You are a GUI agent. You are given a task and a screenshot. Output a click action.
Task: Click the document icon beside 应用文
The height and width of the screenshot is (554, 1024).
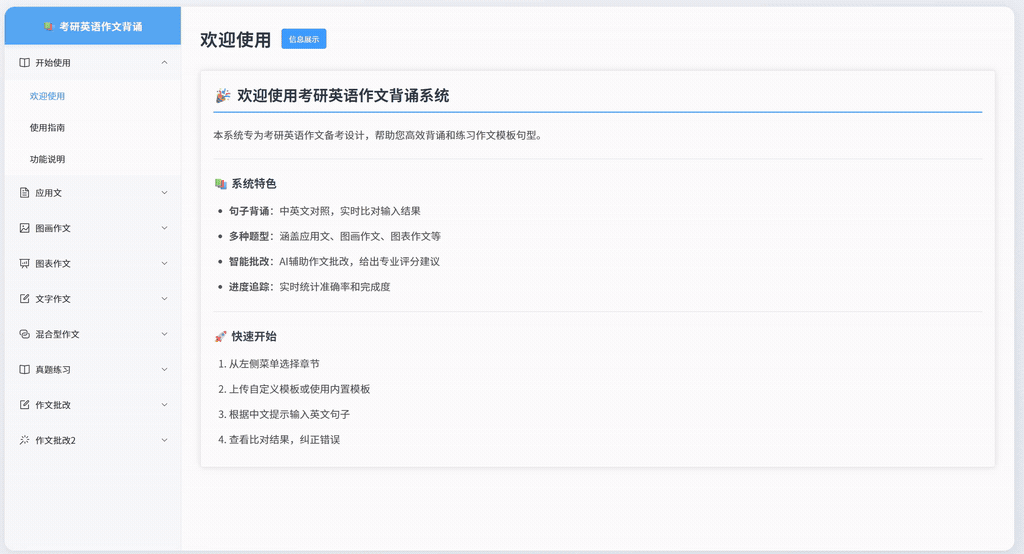[24, 193]
